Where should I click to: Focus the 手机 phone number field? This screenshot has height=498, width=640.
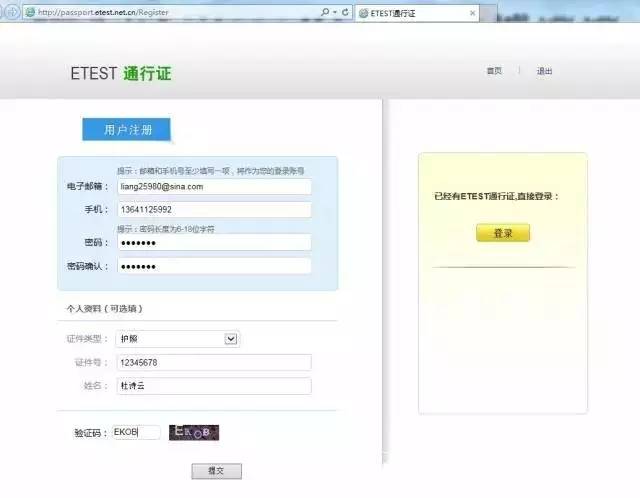(x=214, y=210)
